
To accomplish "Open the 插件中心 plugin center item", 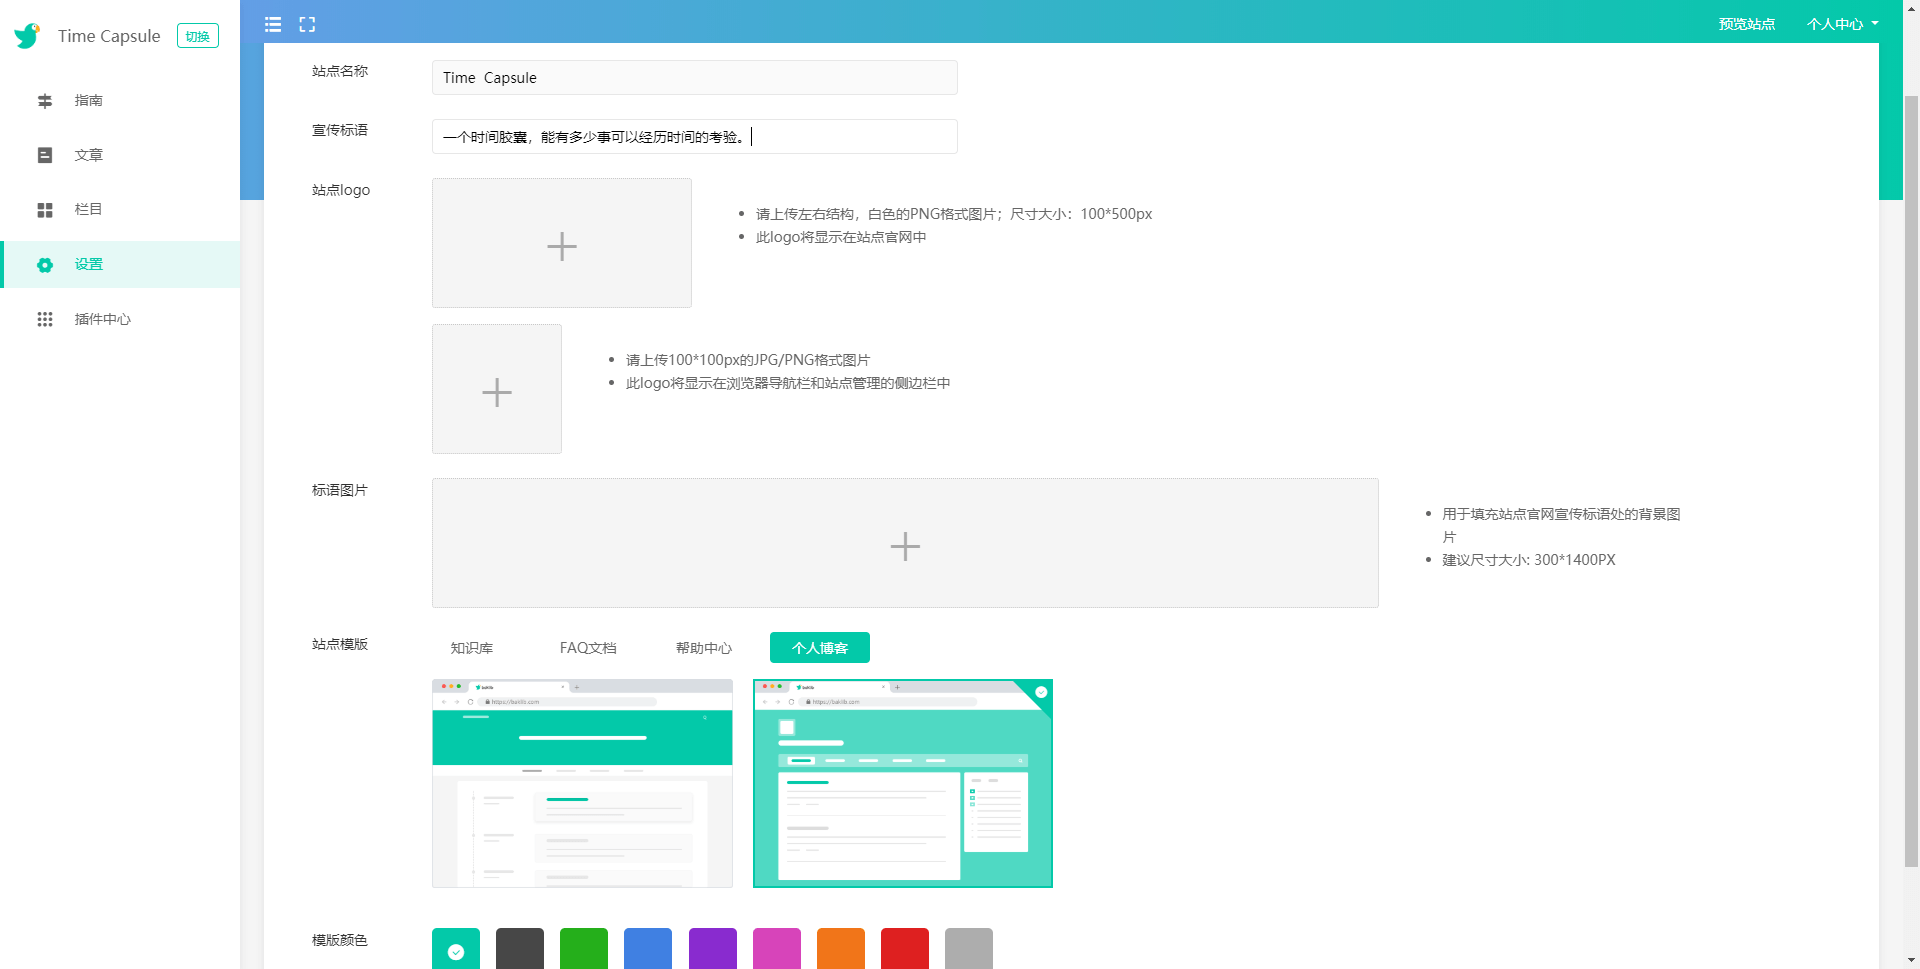I will pyautogui.click(x=102, y=319).
